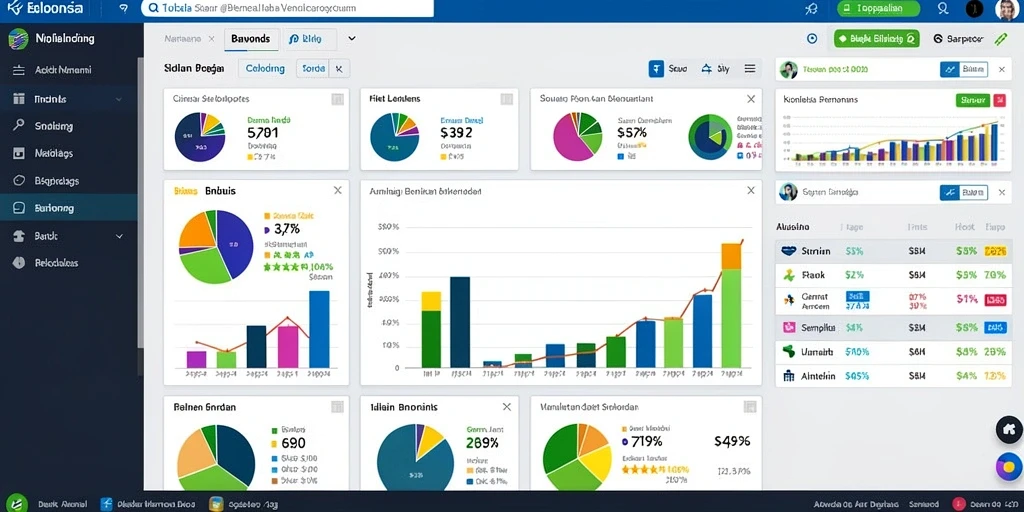Expand the Bartdc sidebar chevron
The height and width of the screenshot is (512, 1024).
point(119,236)
